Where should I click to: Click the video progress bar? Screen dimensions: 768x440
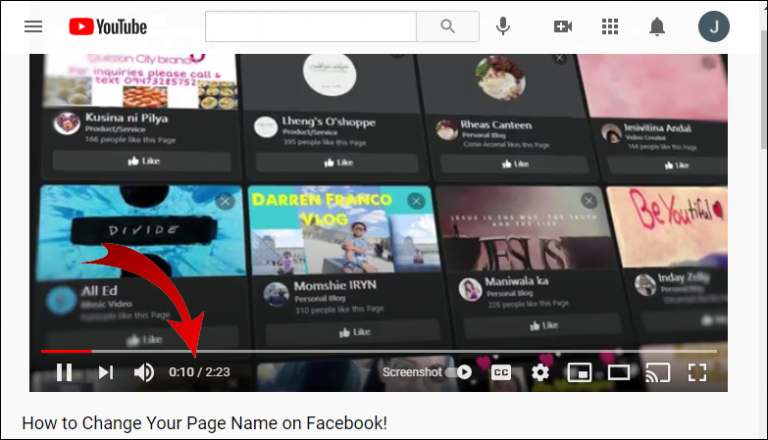tap(379, 351)
